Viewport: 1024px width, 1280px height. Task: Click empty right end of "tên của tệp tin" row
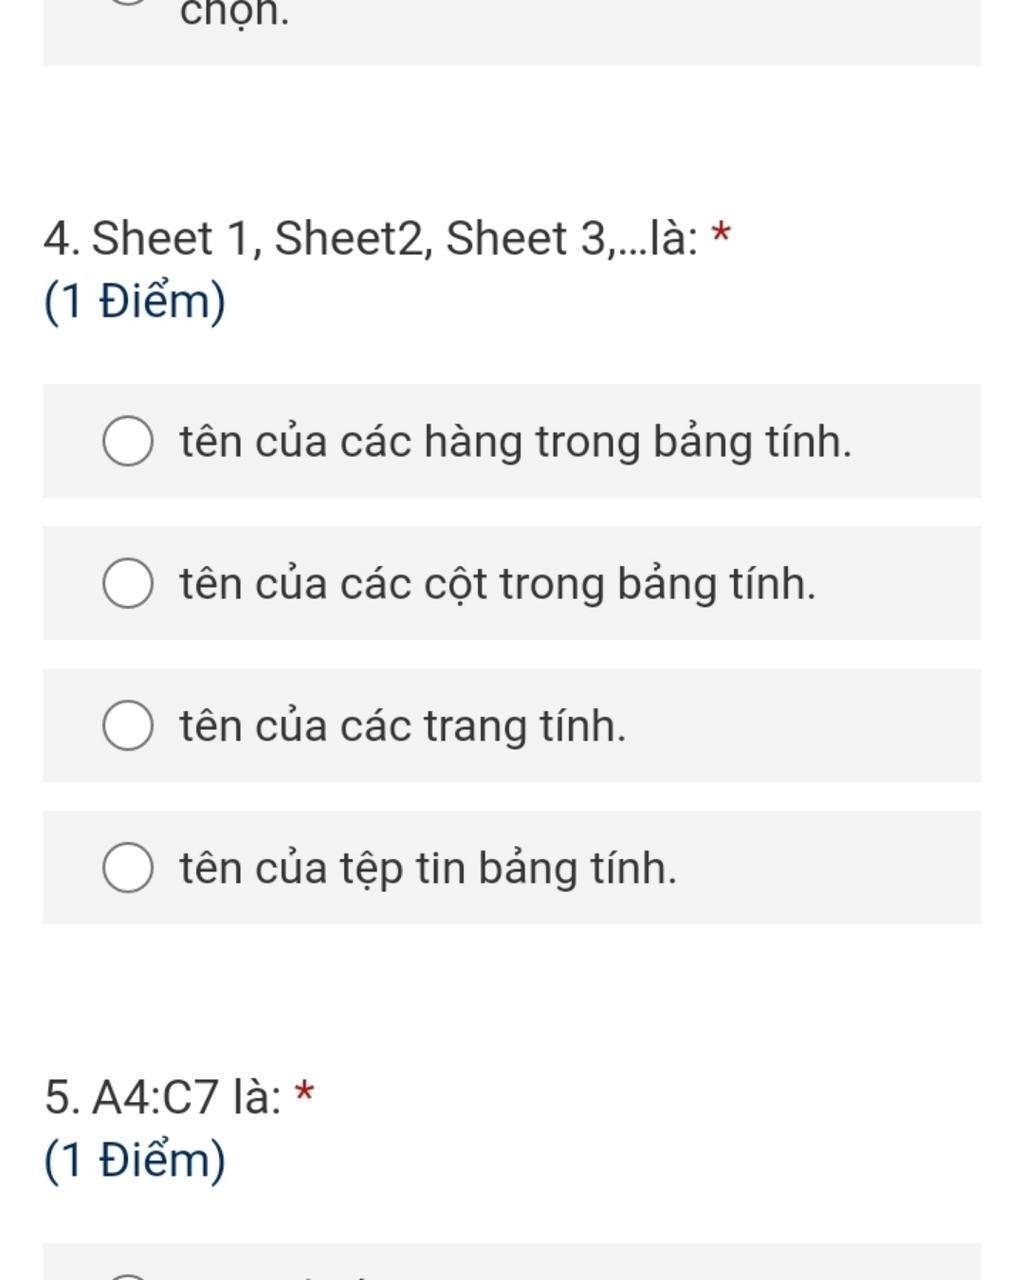click(x=850, y=868)
